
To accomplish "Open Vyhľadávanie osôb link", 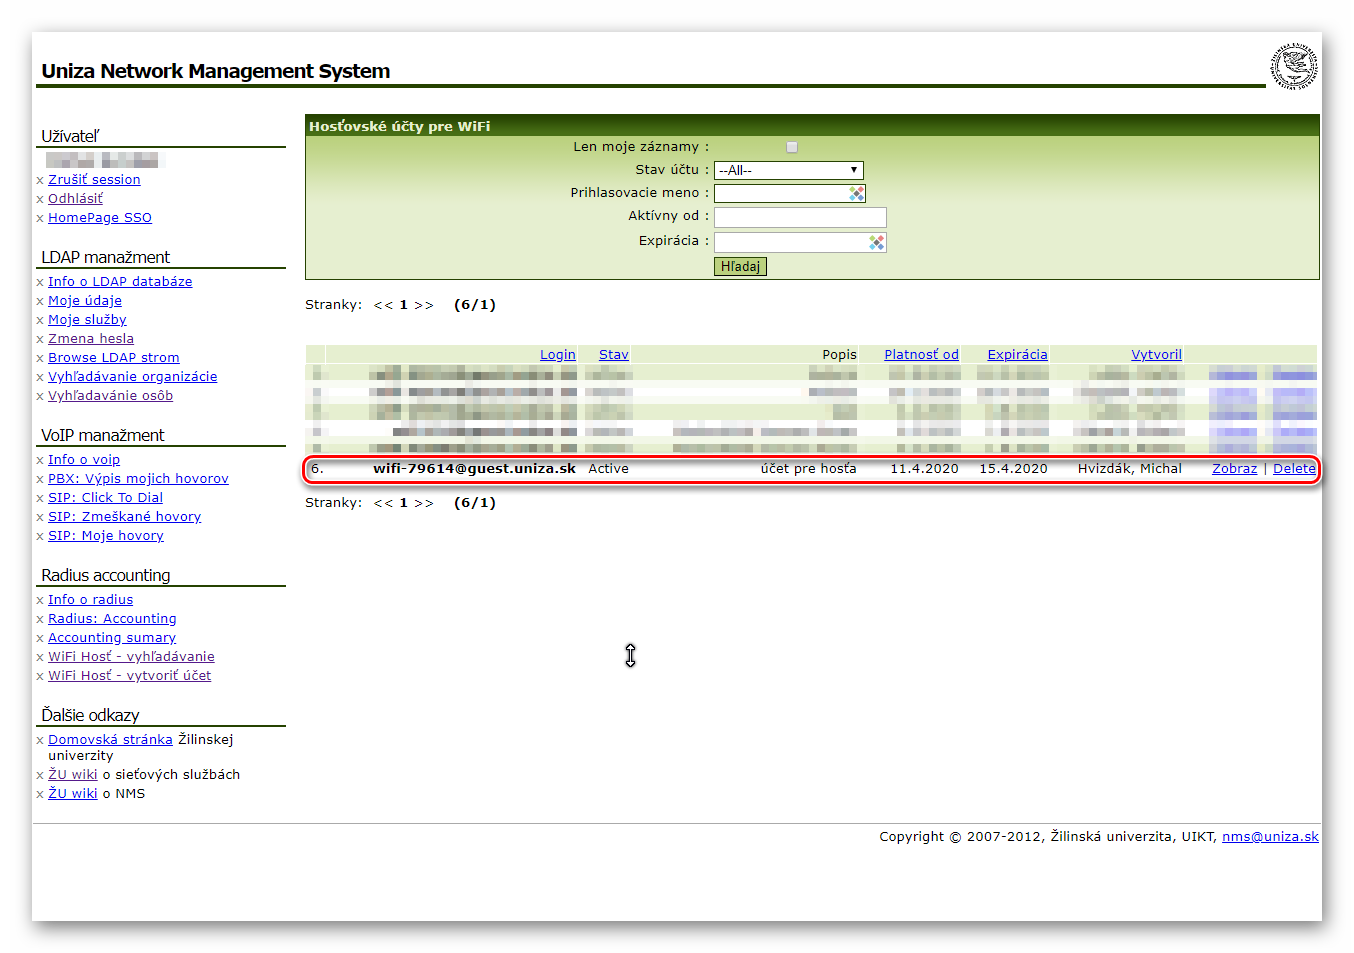I will pos(110,396).
